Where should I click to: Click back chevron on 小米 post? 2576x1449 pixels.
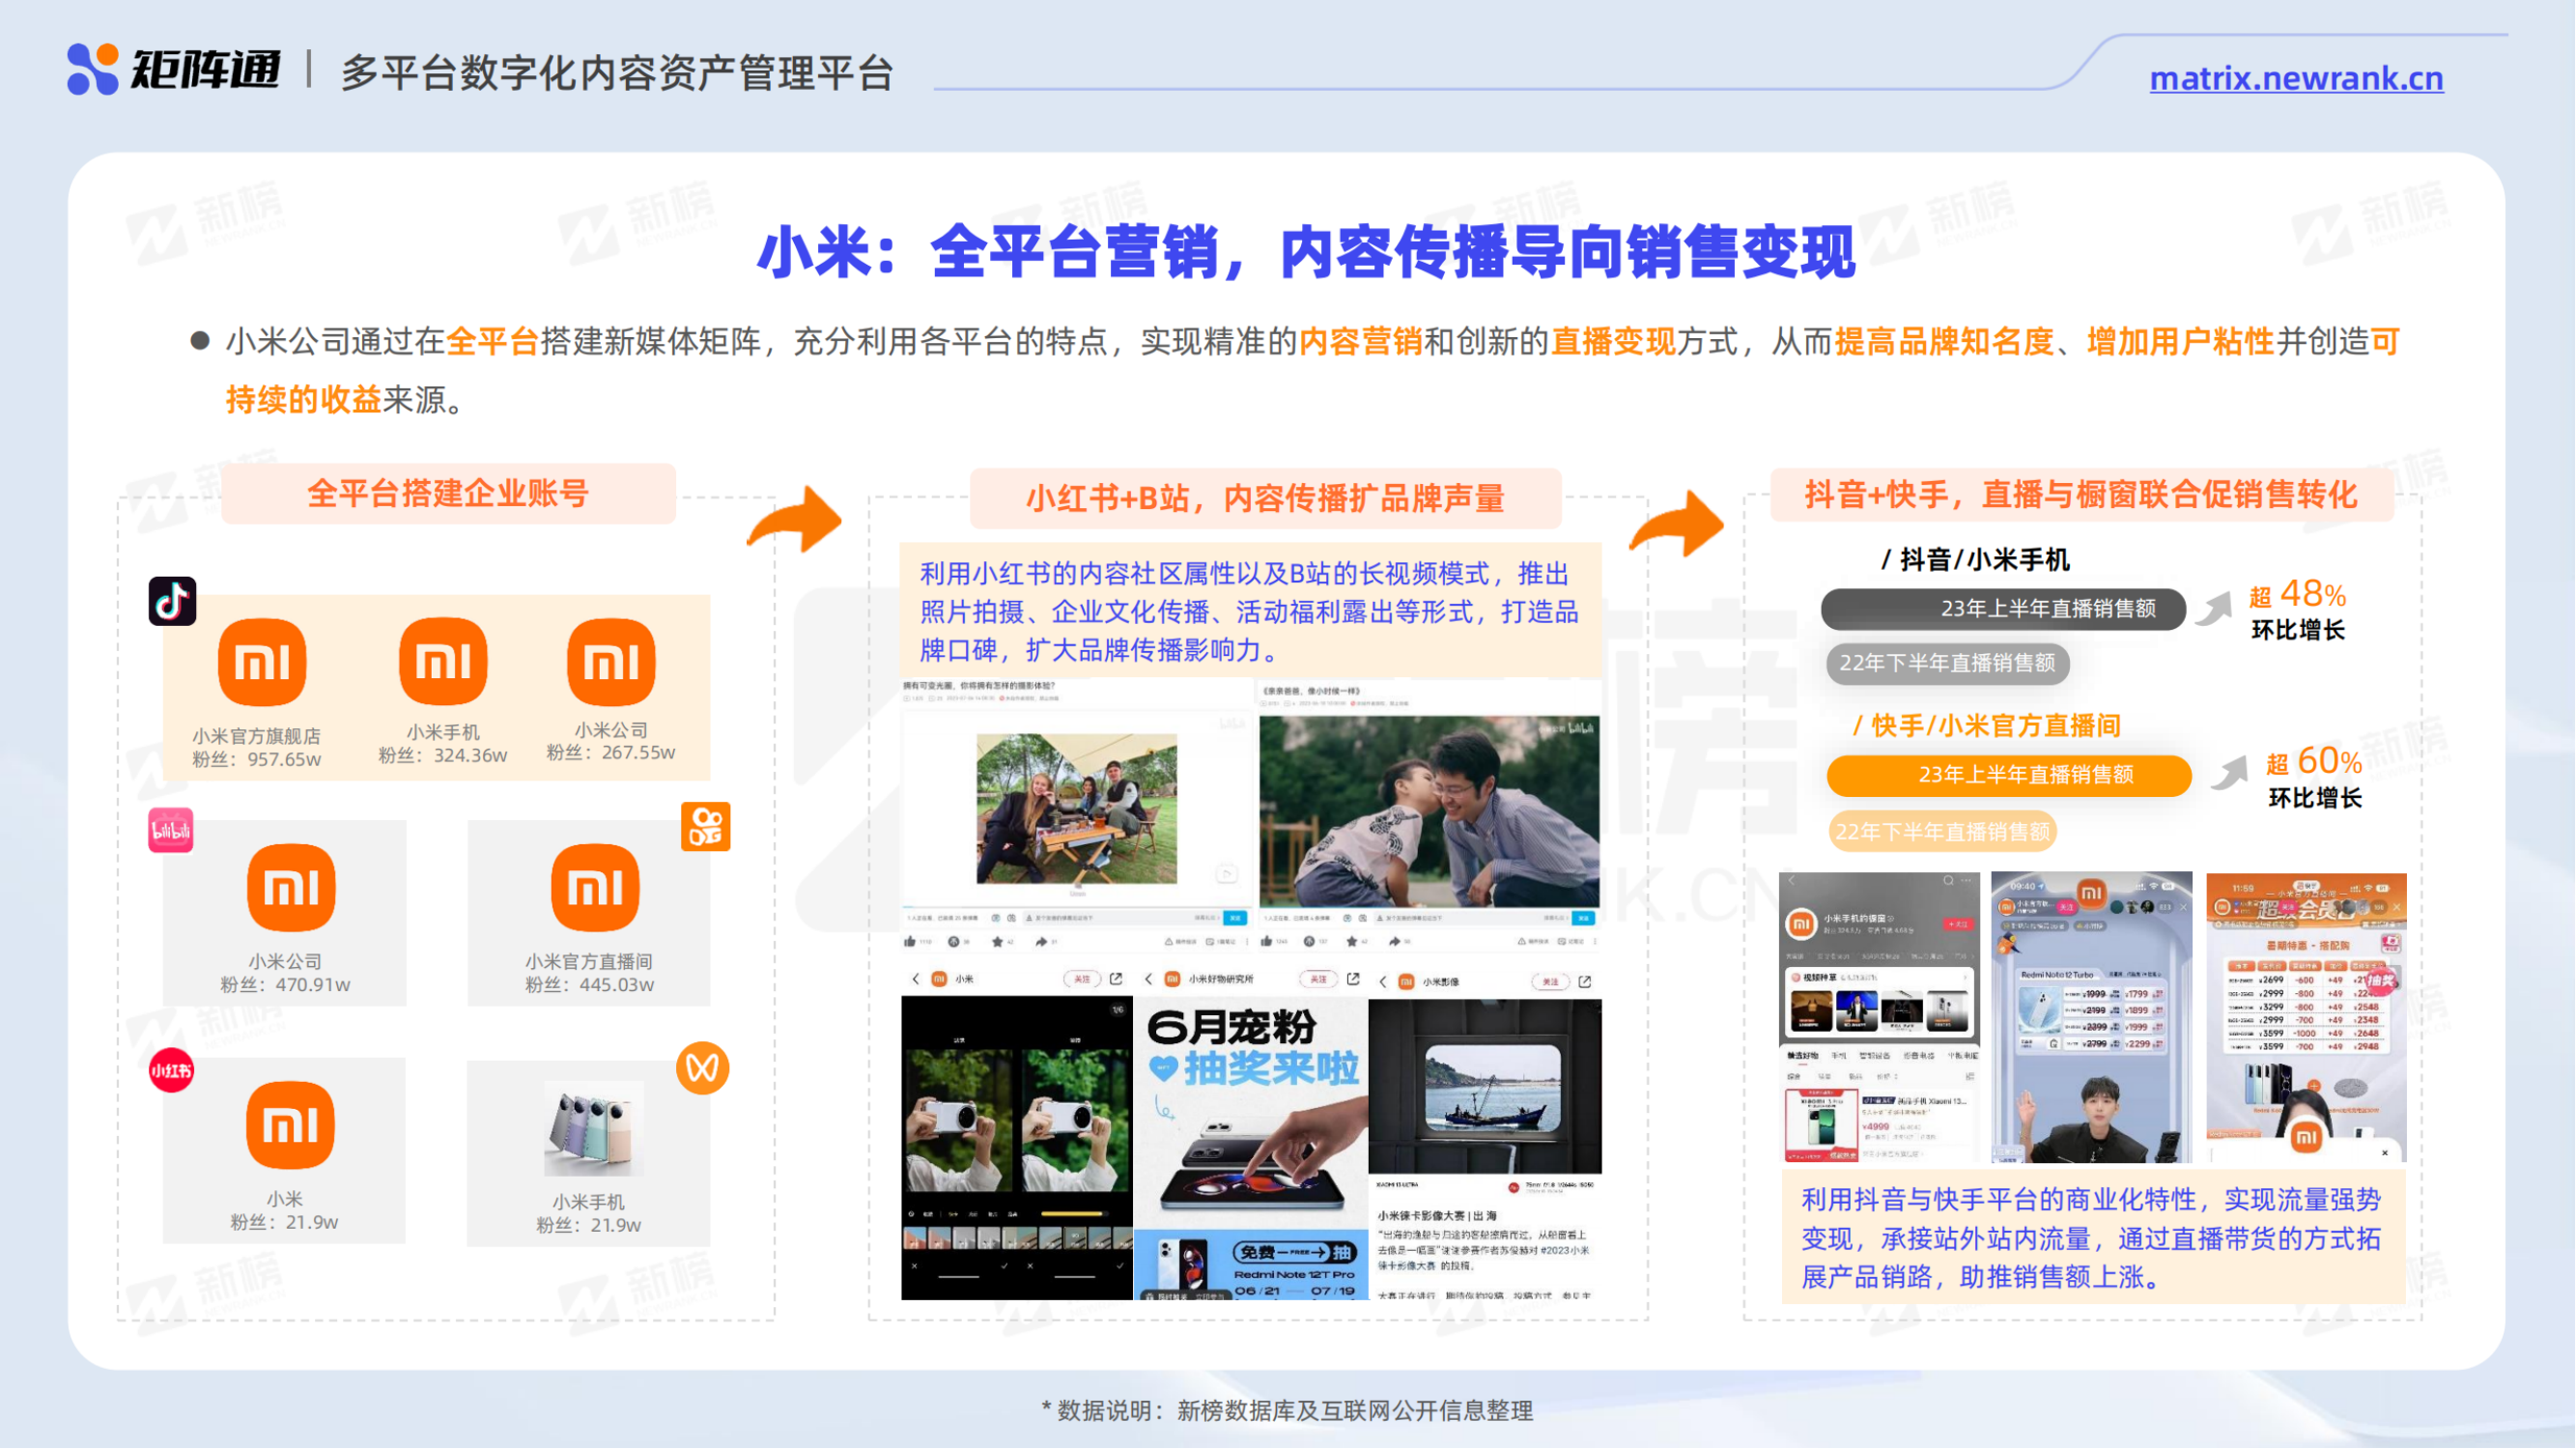(915, 979)
